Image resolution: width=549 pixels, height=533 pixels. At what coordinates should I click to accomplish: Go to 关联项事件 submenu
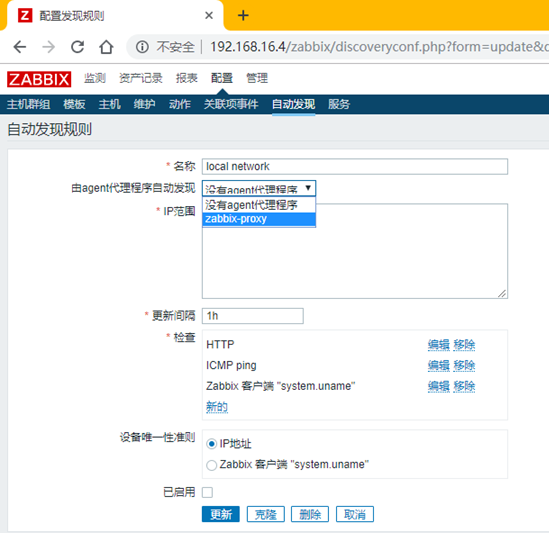(x=231, y=104)
